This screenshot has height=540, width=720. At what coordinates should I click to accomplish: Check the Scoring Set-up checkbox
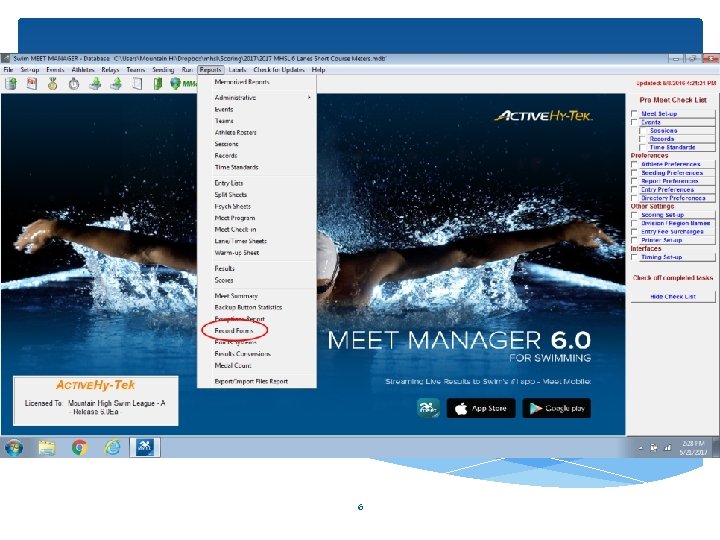coord(634,215)
